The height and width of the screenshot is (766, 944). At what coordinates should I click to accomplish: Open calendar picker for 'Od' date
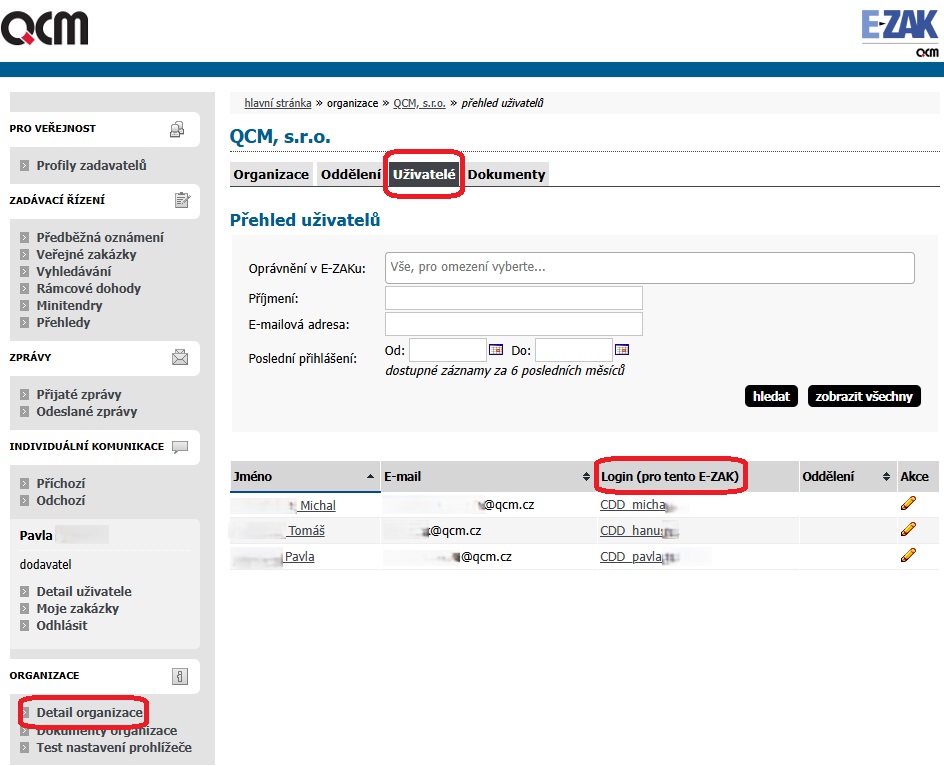(496, 350)
